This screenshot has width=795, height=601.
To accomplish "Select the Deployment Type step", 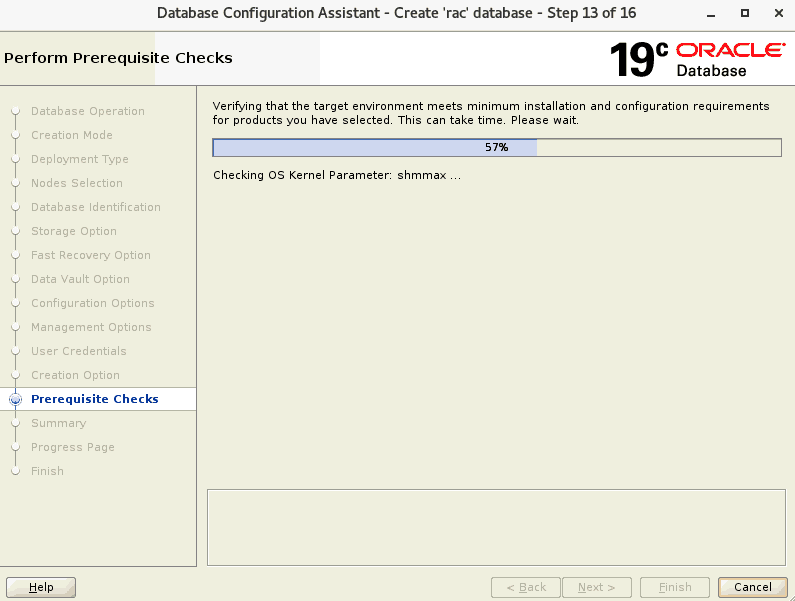I will [80, 159].
